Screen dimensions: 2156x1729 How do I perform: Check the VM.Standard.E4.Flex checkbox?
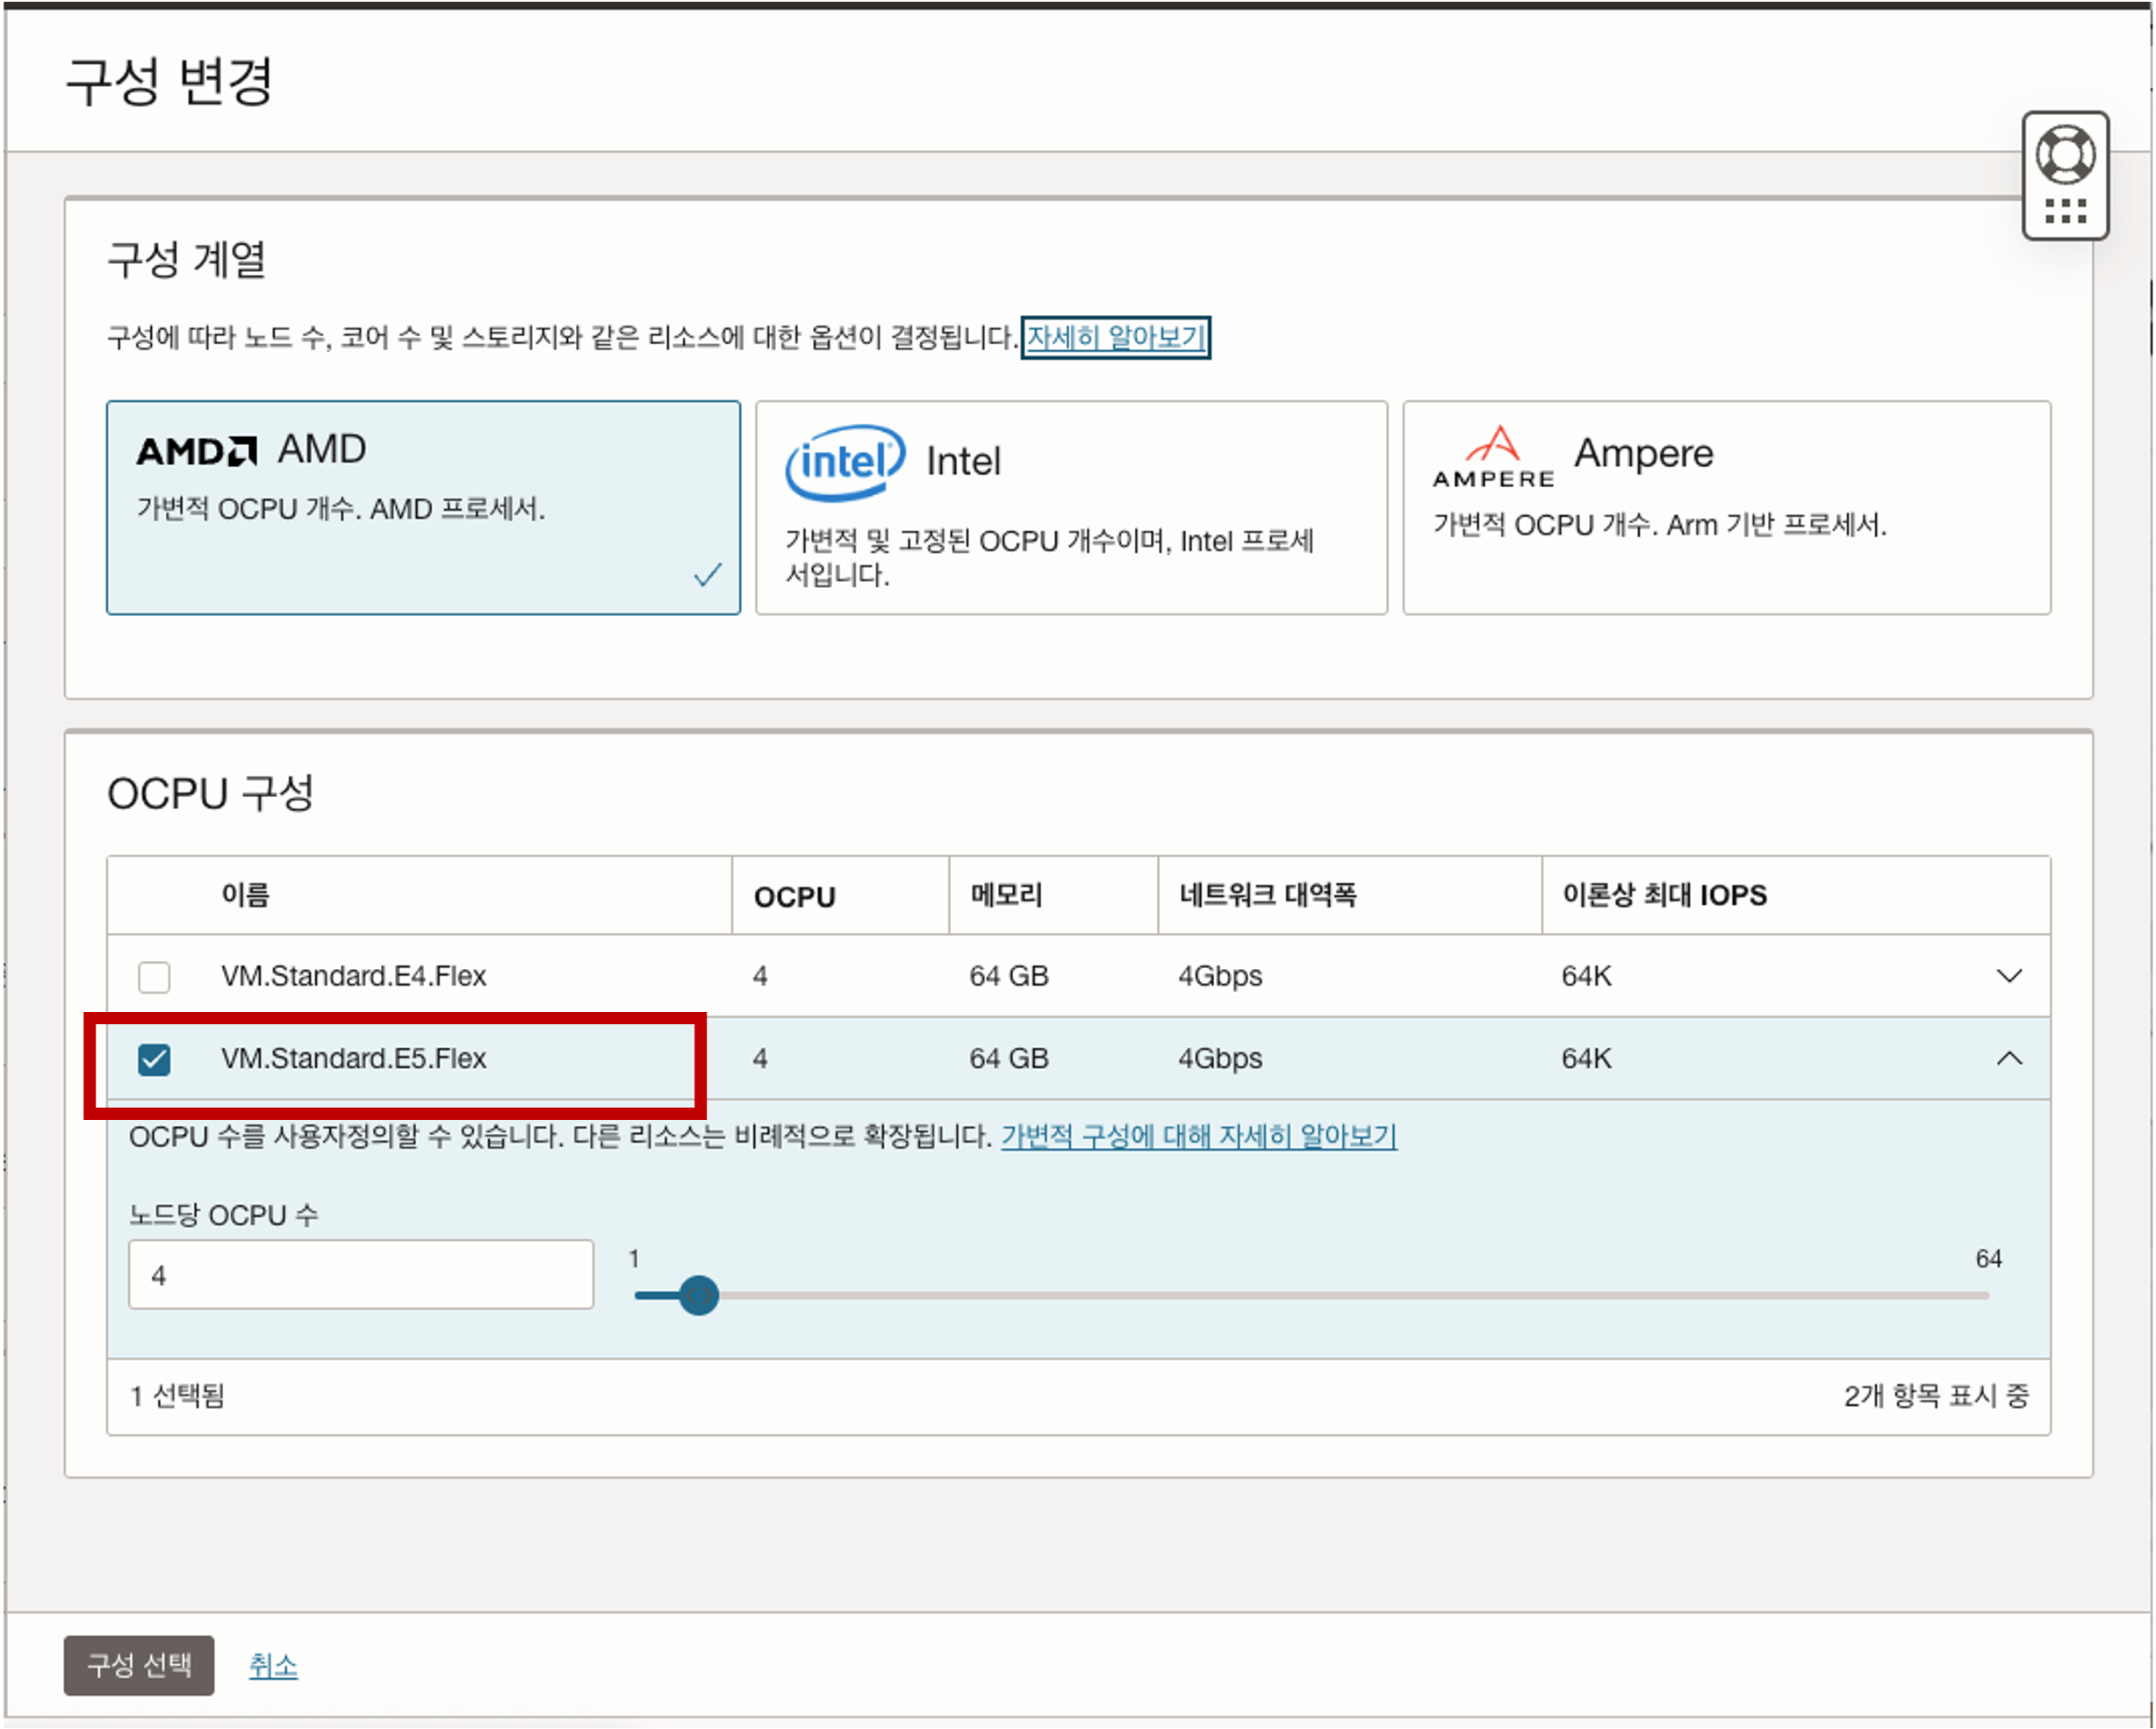tap(154, 976)
